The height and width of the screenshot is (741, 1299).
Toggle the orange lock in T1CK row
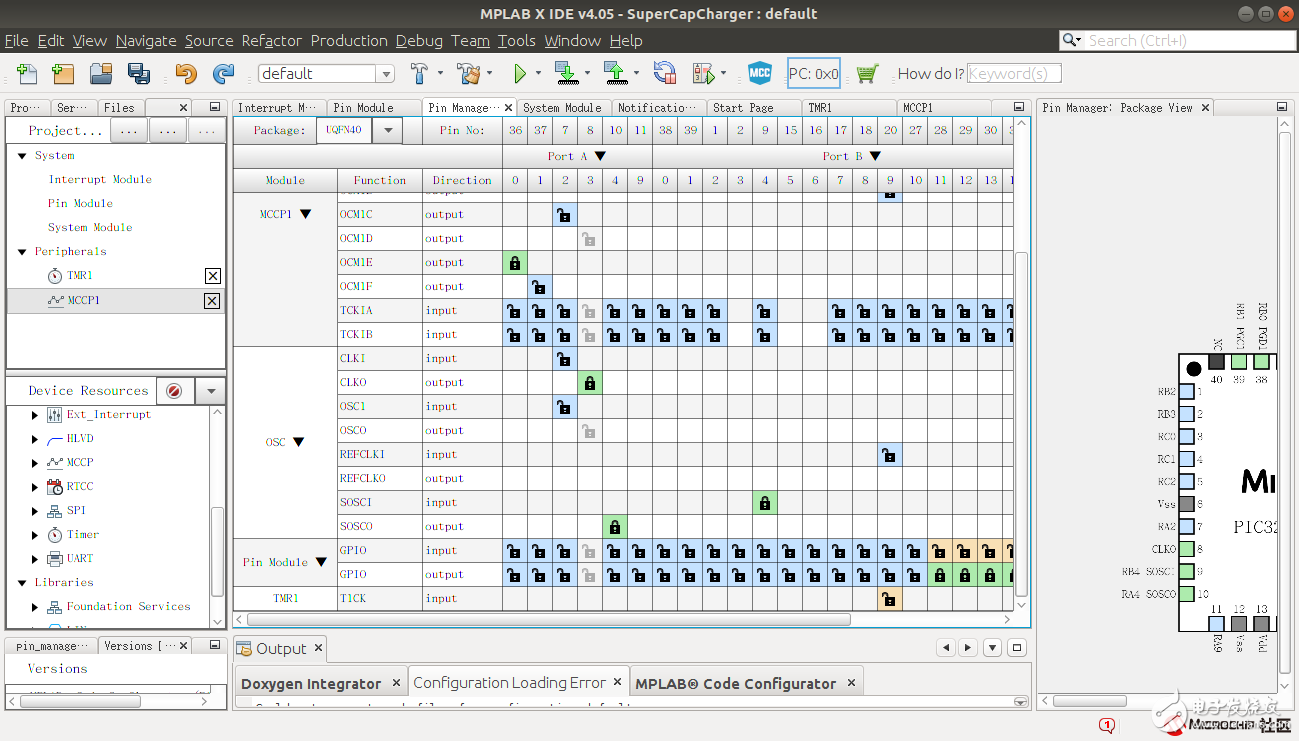[889, 599]
